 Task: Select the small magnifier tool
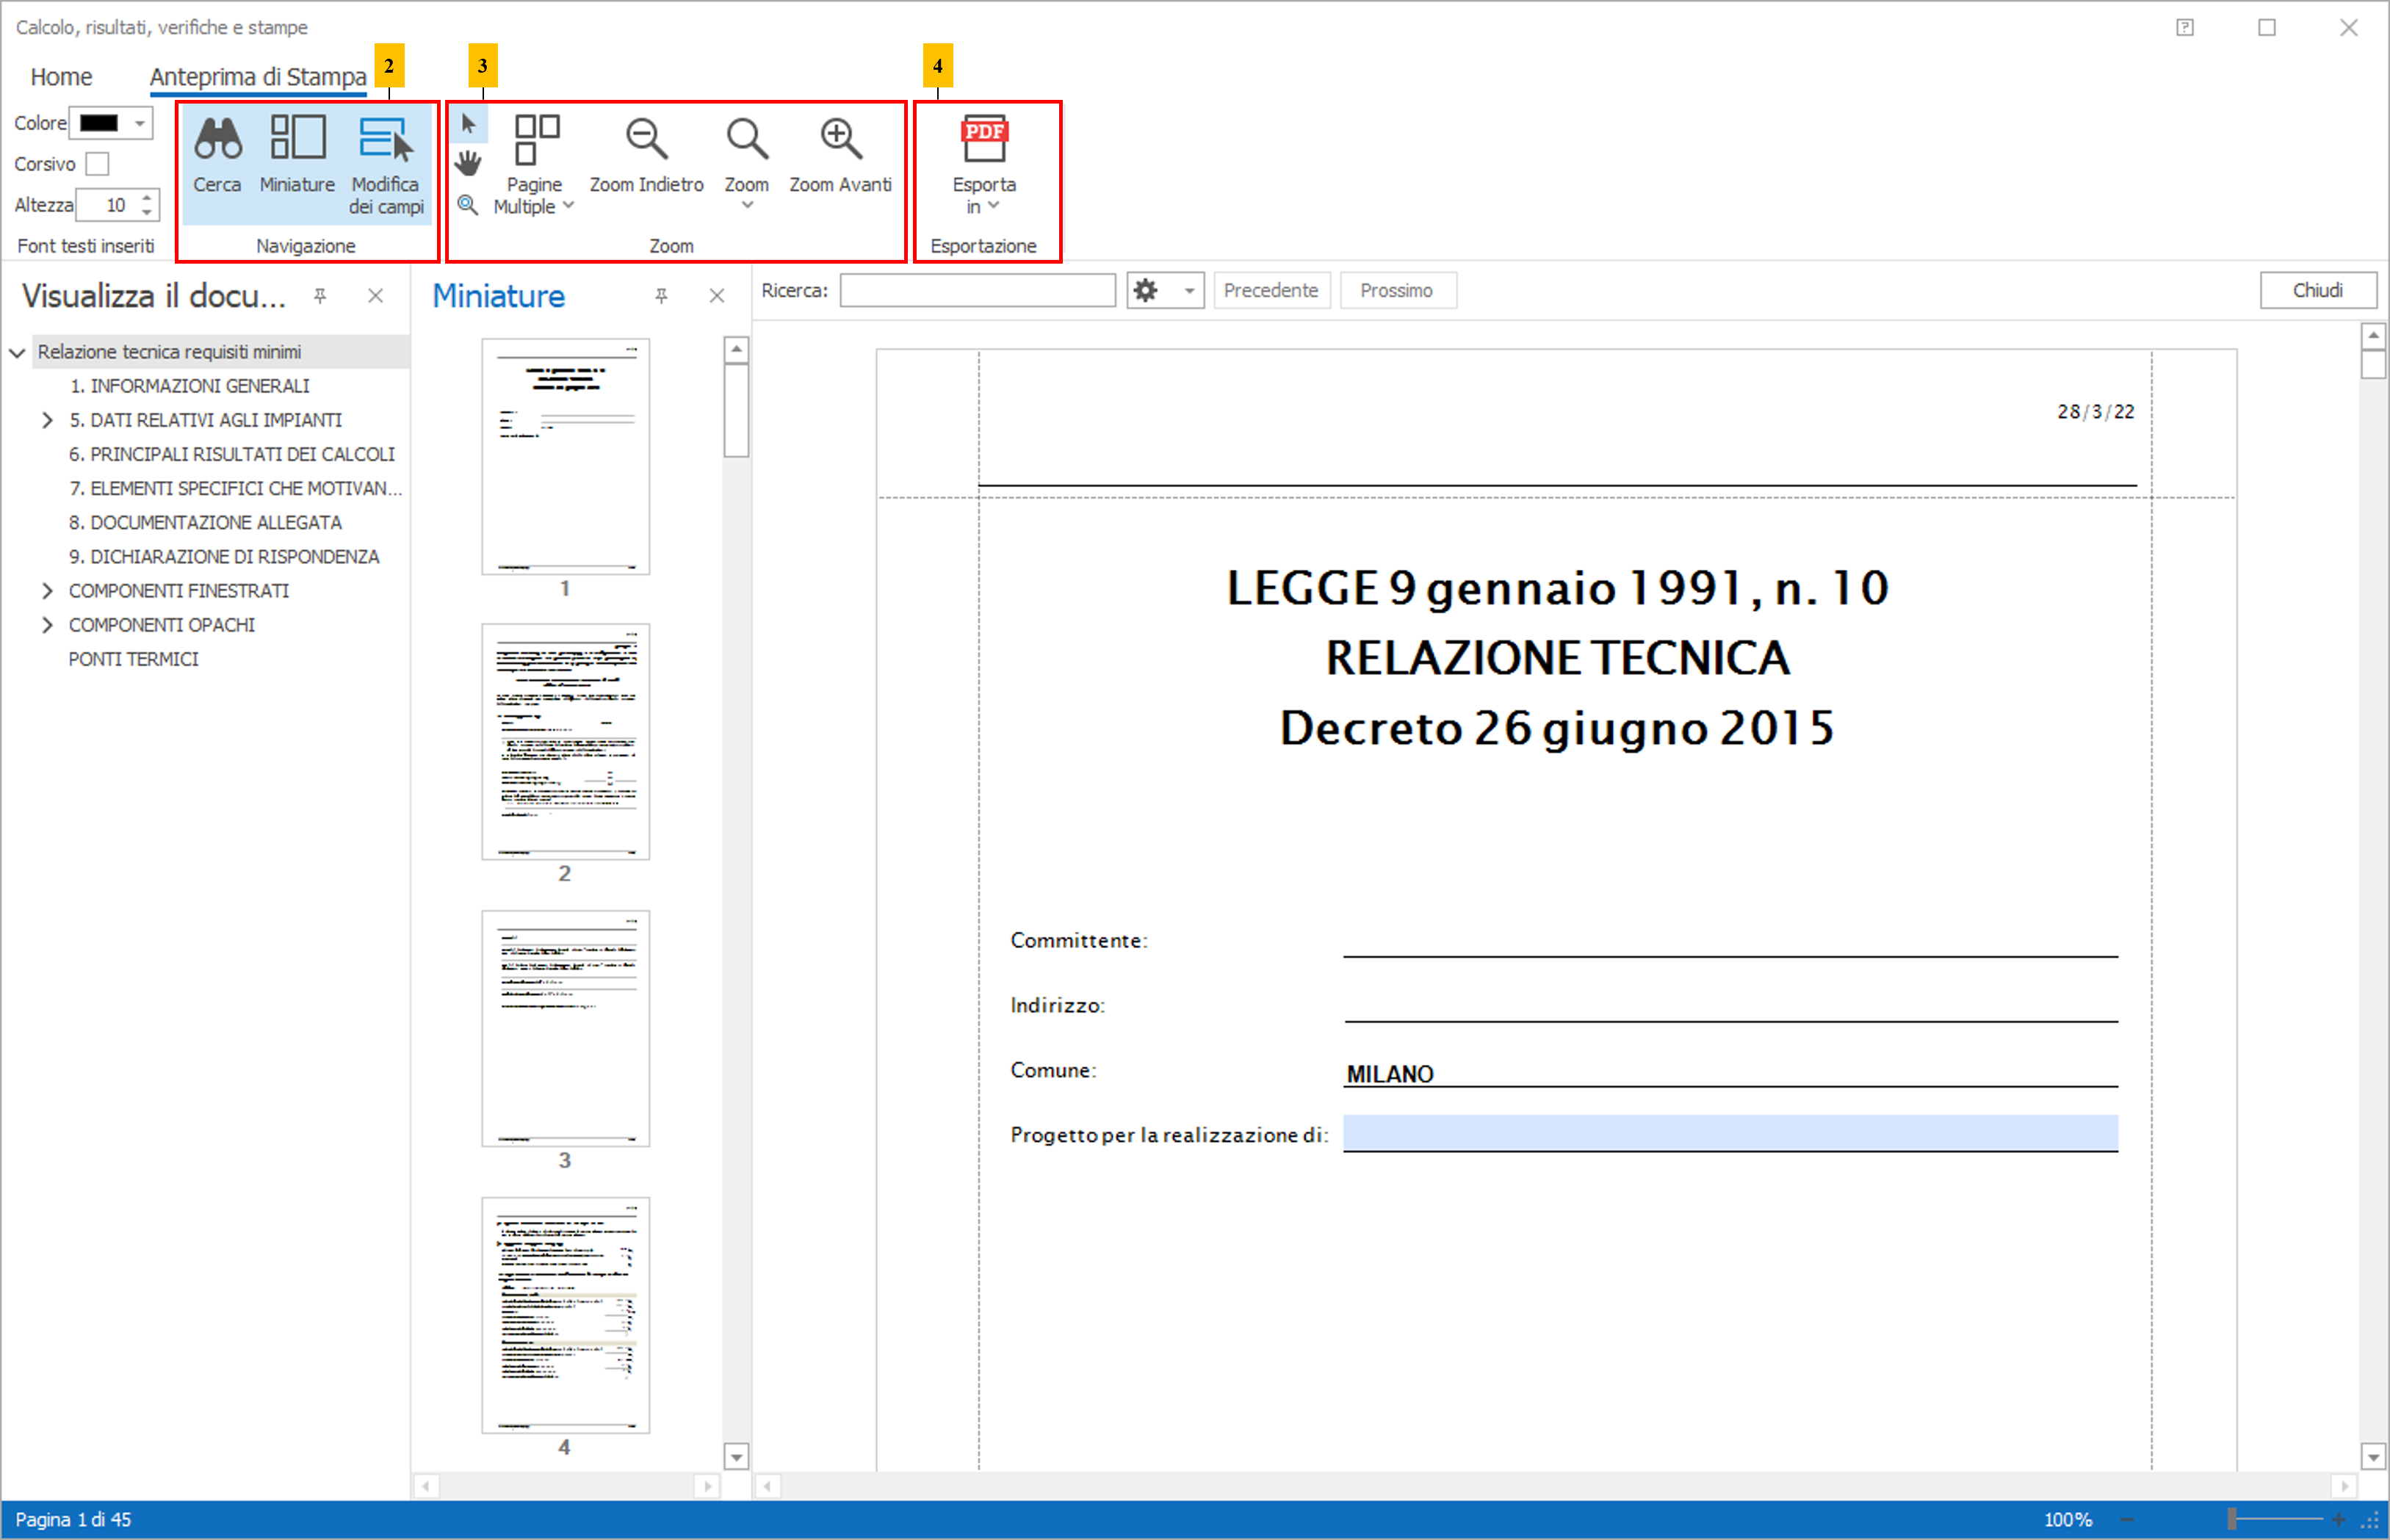pyautogui.click(x=467, y=204)
